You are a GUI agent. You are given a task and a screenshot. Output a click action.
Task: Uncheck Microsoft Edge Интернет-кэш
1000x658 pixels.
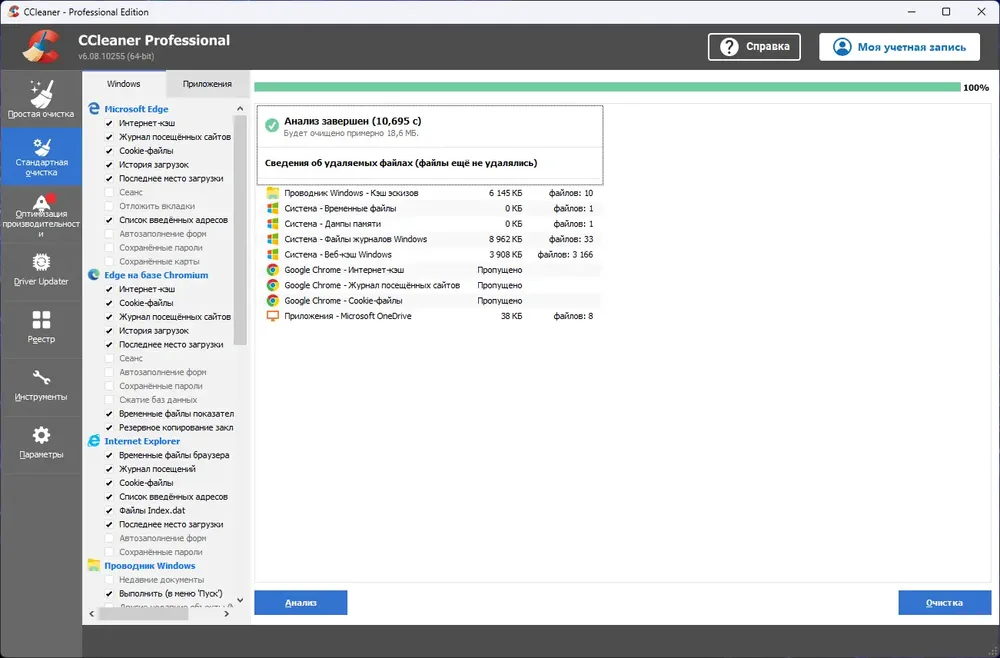(x=109, y=123)
